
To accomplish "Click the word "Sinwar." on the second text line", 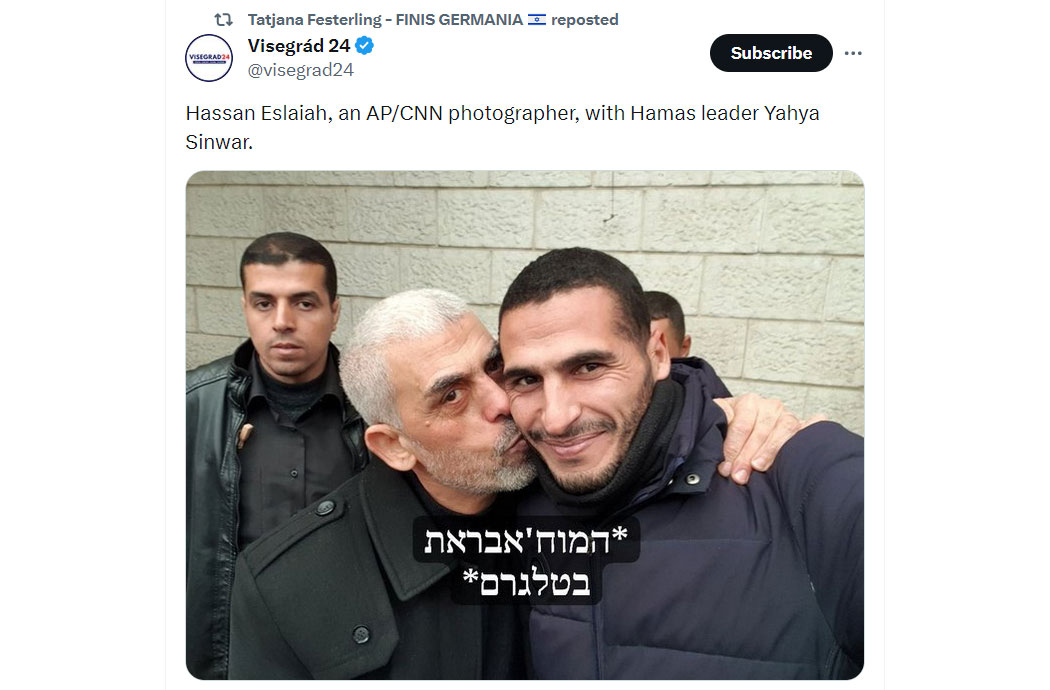I will (219, 142).
